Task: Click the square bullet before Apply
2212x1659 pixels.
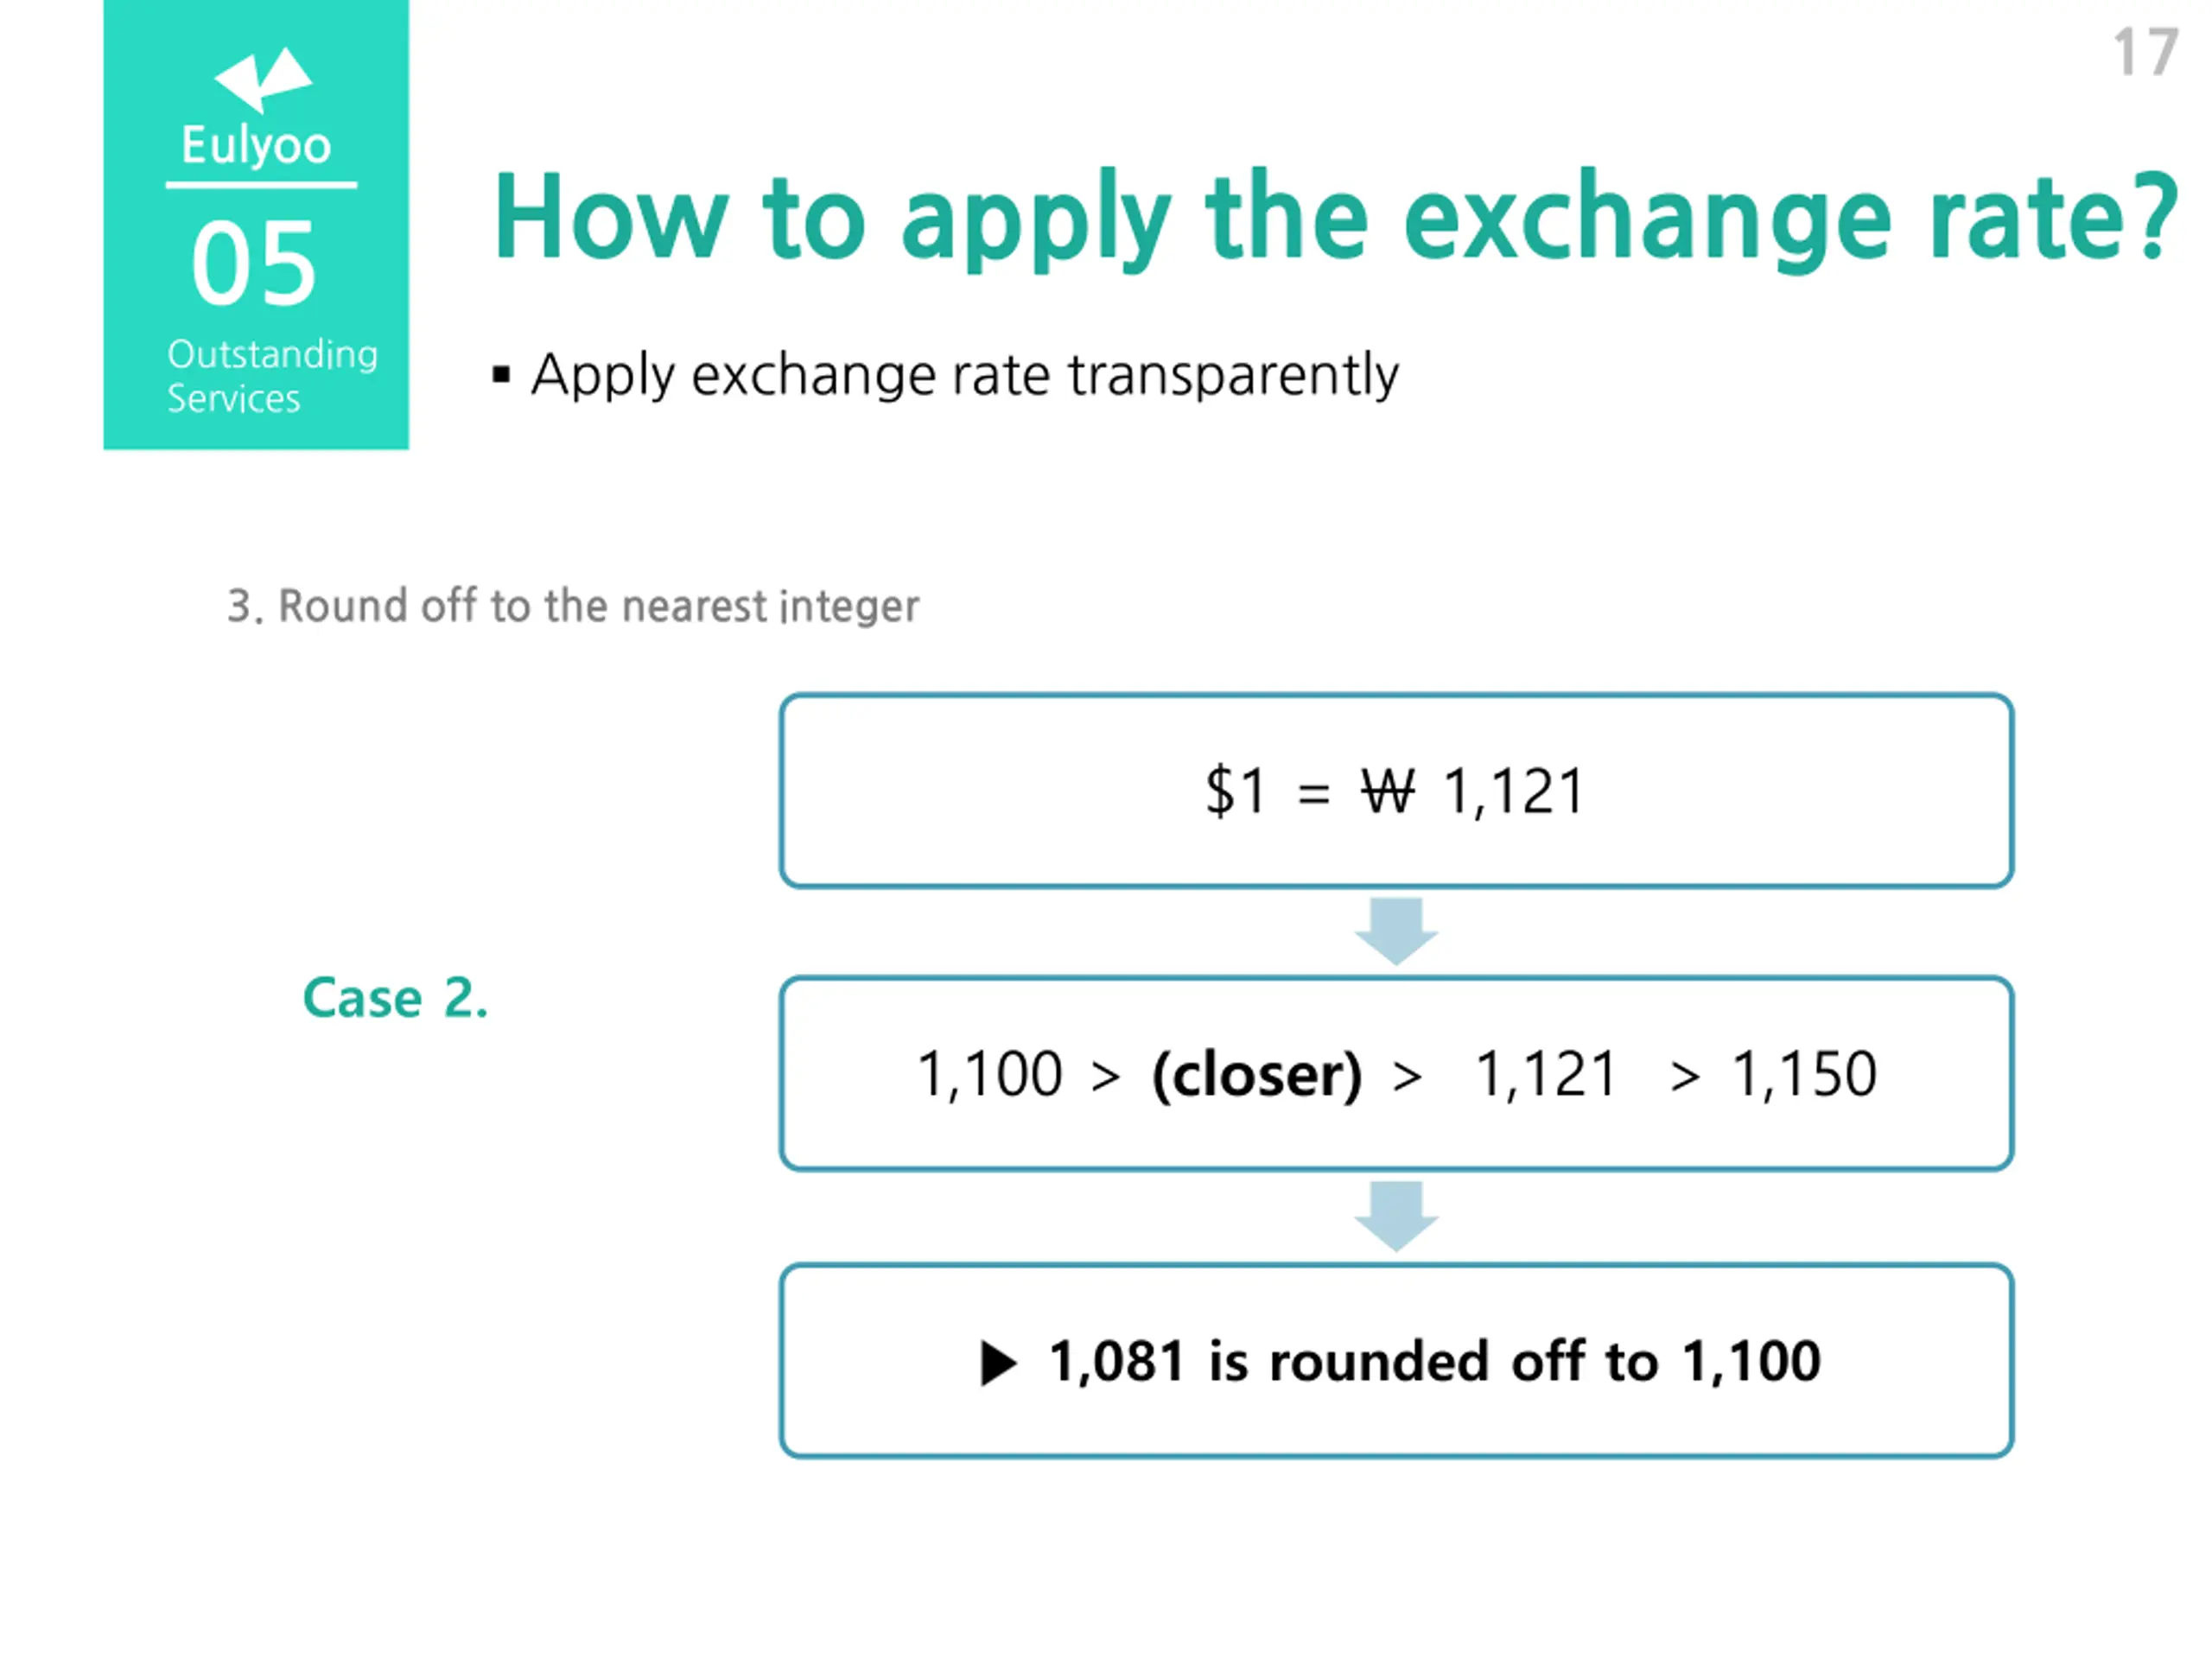Action: pyautogui.click(x=501, y=376)
